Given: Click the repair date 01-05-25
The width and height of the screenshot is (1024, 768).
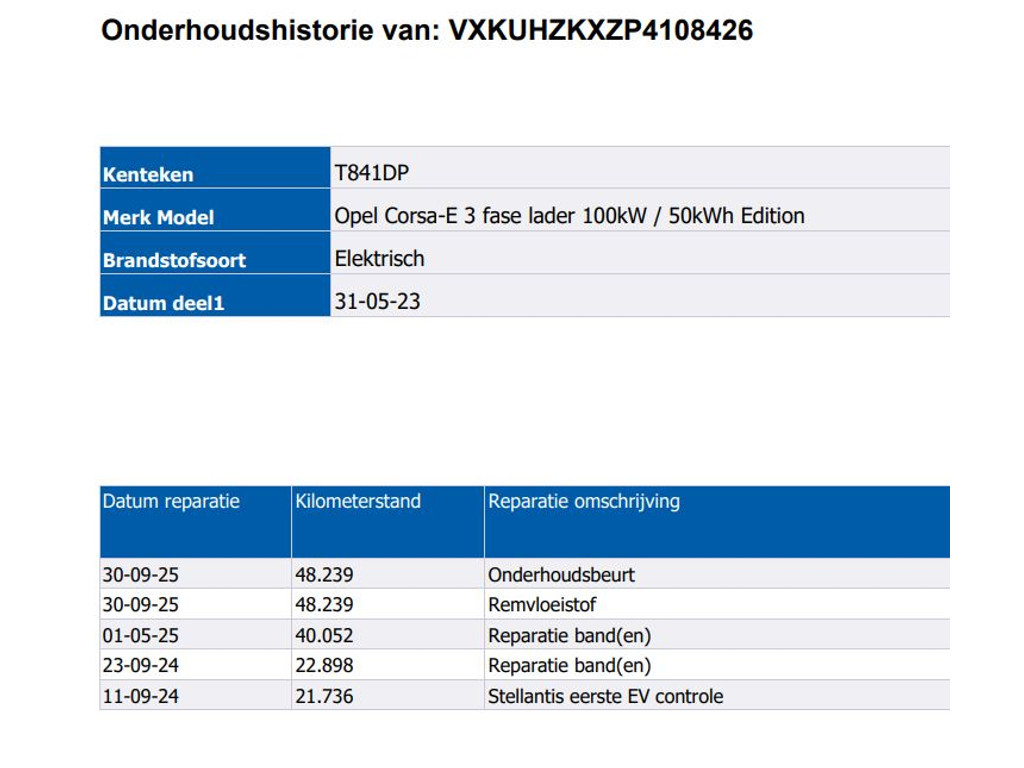Looking at the screenshot, I should click(x=140, y=635).
